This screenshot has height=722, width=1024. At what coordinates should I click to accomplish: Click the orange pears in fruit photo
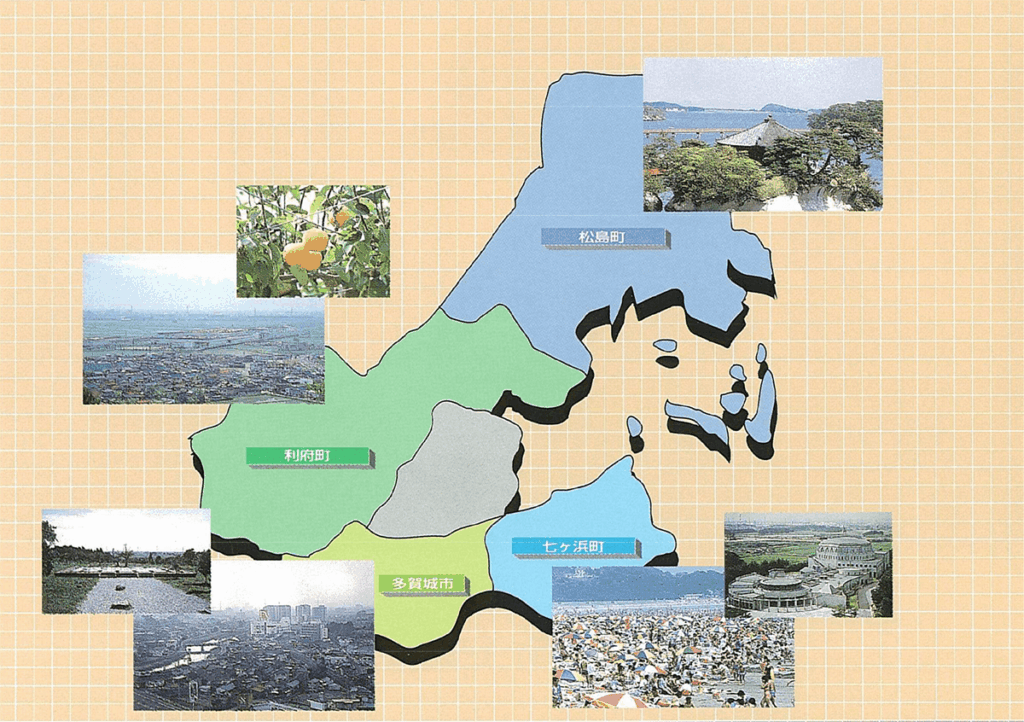[x=306, y=250]
